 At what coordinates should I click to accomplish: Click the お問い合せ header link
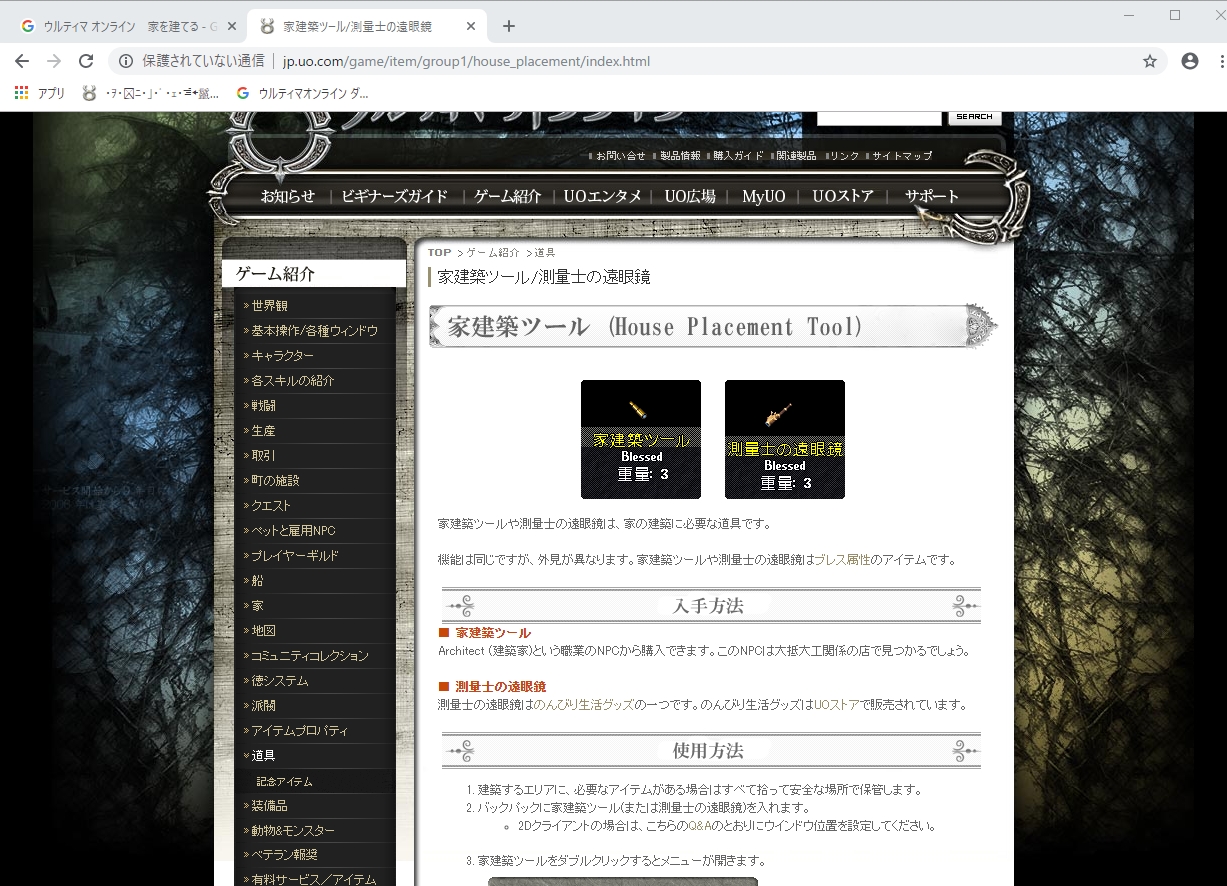click(x=620, y=156)
